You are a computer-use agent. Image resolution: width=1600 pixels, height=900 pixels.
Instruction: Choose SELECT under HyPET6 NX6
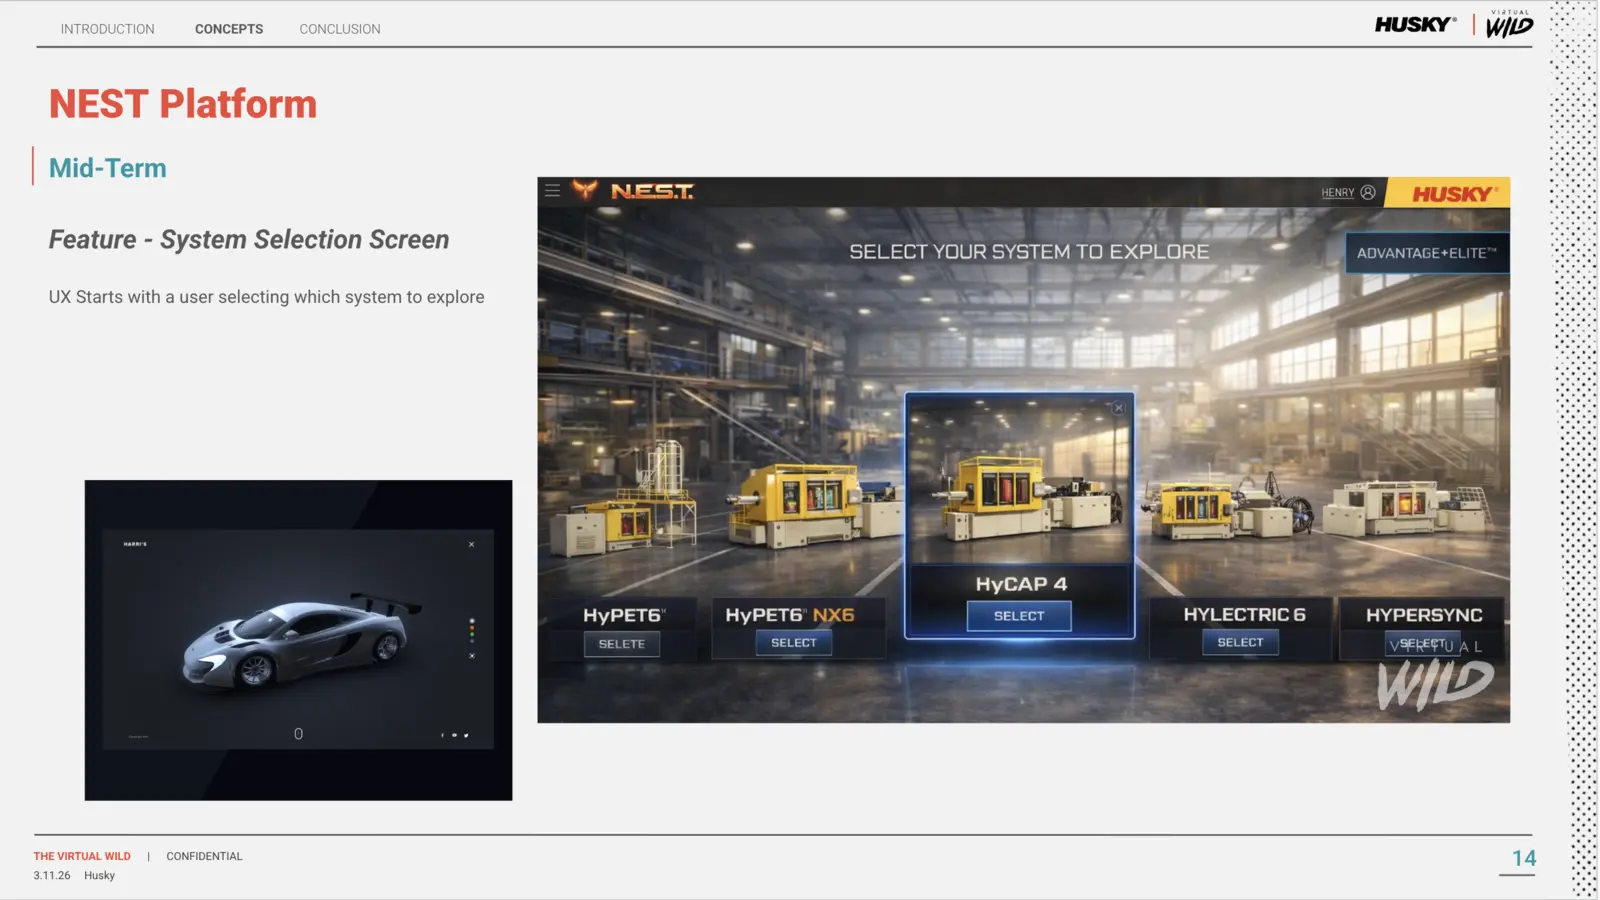794,643
